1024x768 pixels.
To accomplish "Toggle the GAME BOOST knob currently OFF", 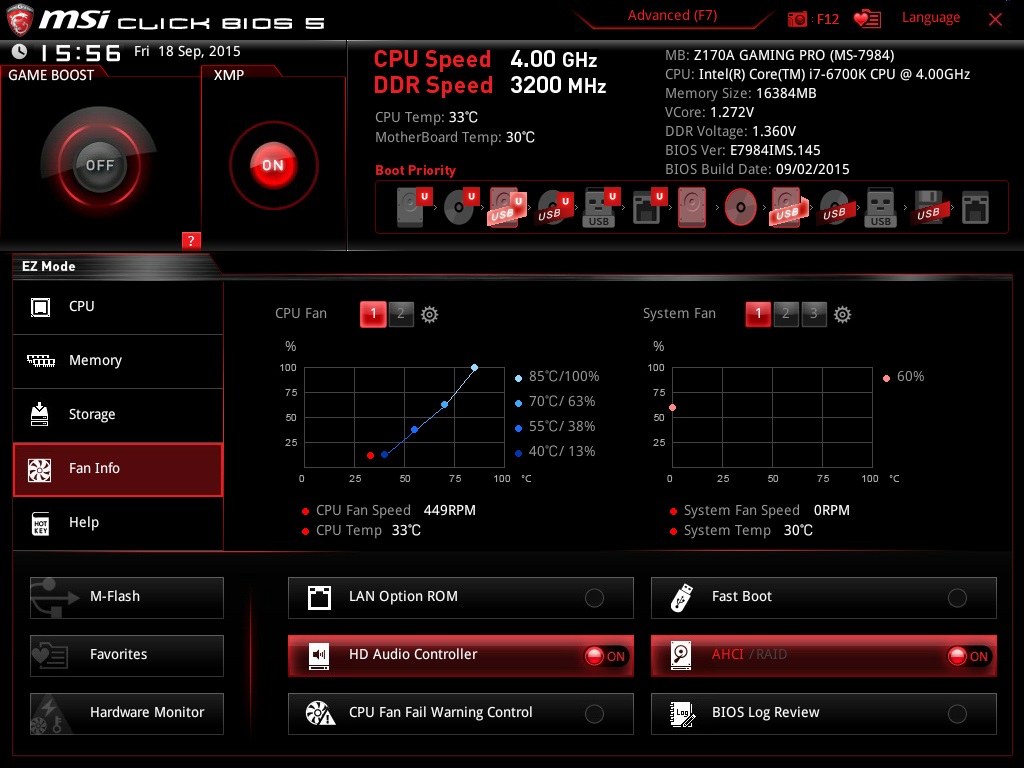I will [99, 165].
